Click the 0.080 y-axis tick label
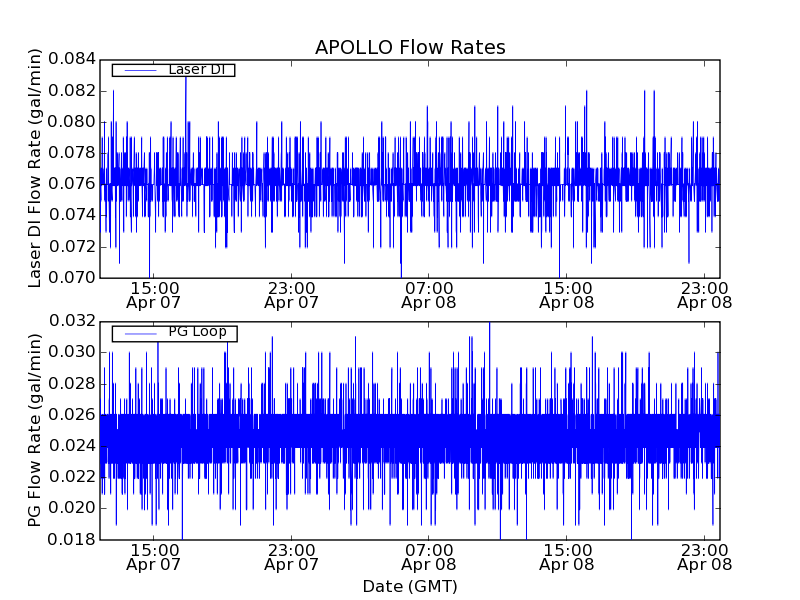 (x=72, y=122)
